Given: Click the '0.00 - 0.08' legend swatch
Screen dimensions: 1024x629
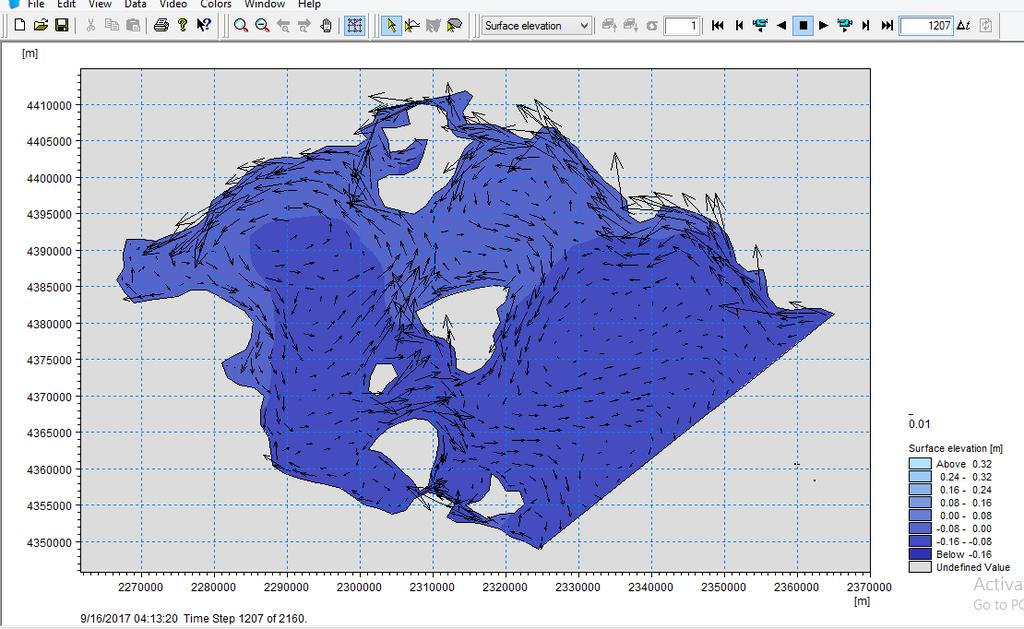Looking at the screenshot, I should click(920, 515).
